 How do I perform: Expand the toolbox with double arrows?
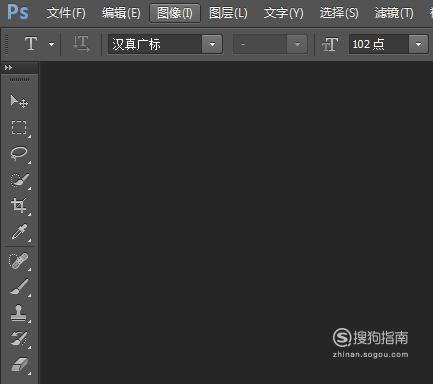(8, 68)
